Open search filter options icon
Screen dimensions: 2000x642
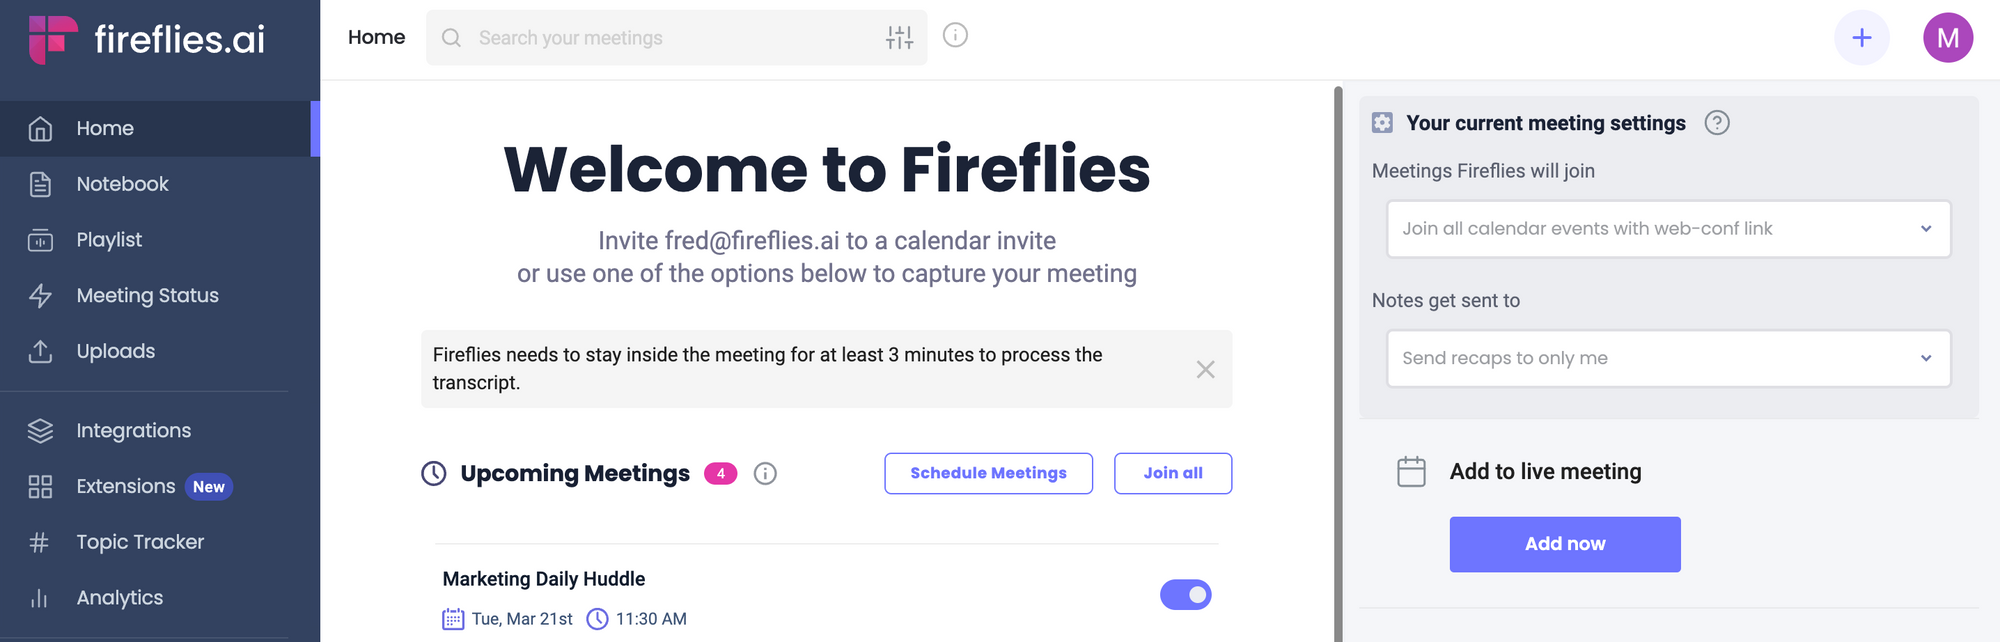click(899, 37)
